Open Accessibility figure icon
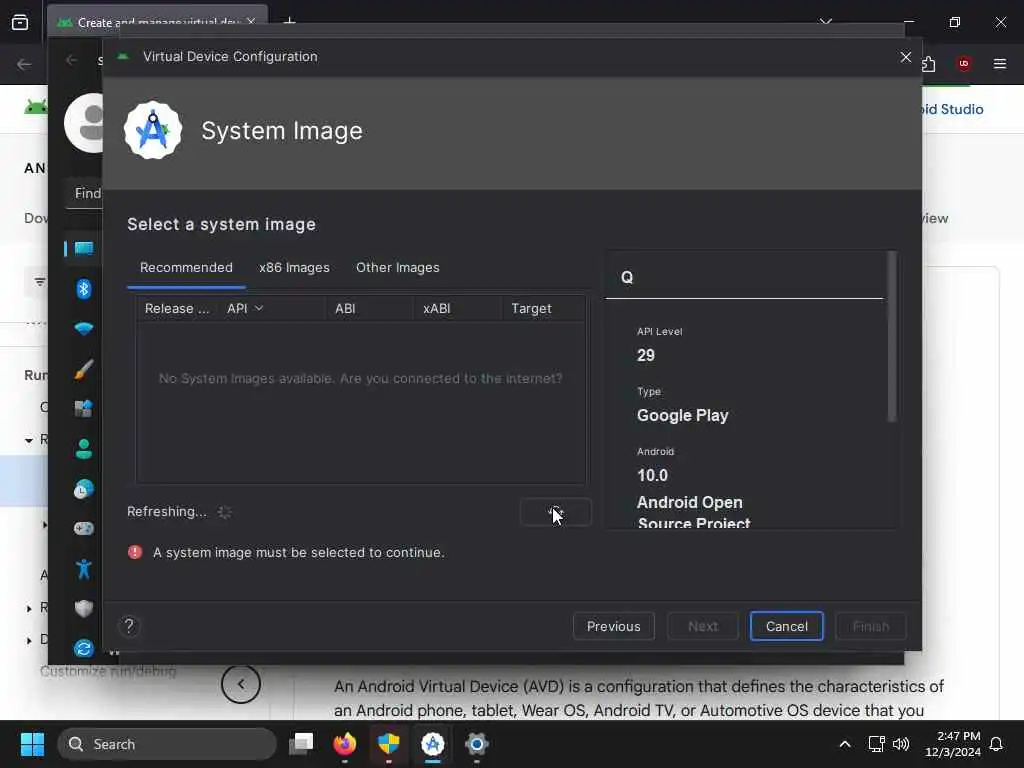Image resolution: width=1024 pixels, height=768 pixels. pyautogui.click(x=84, y=569)
